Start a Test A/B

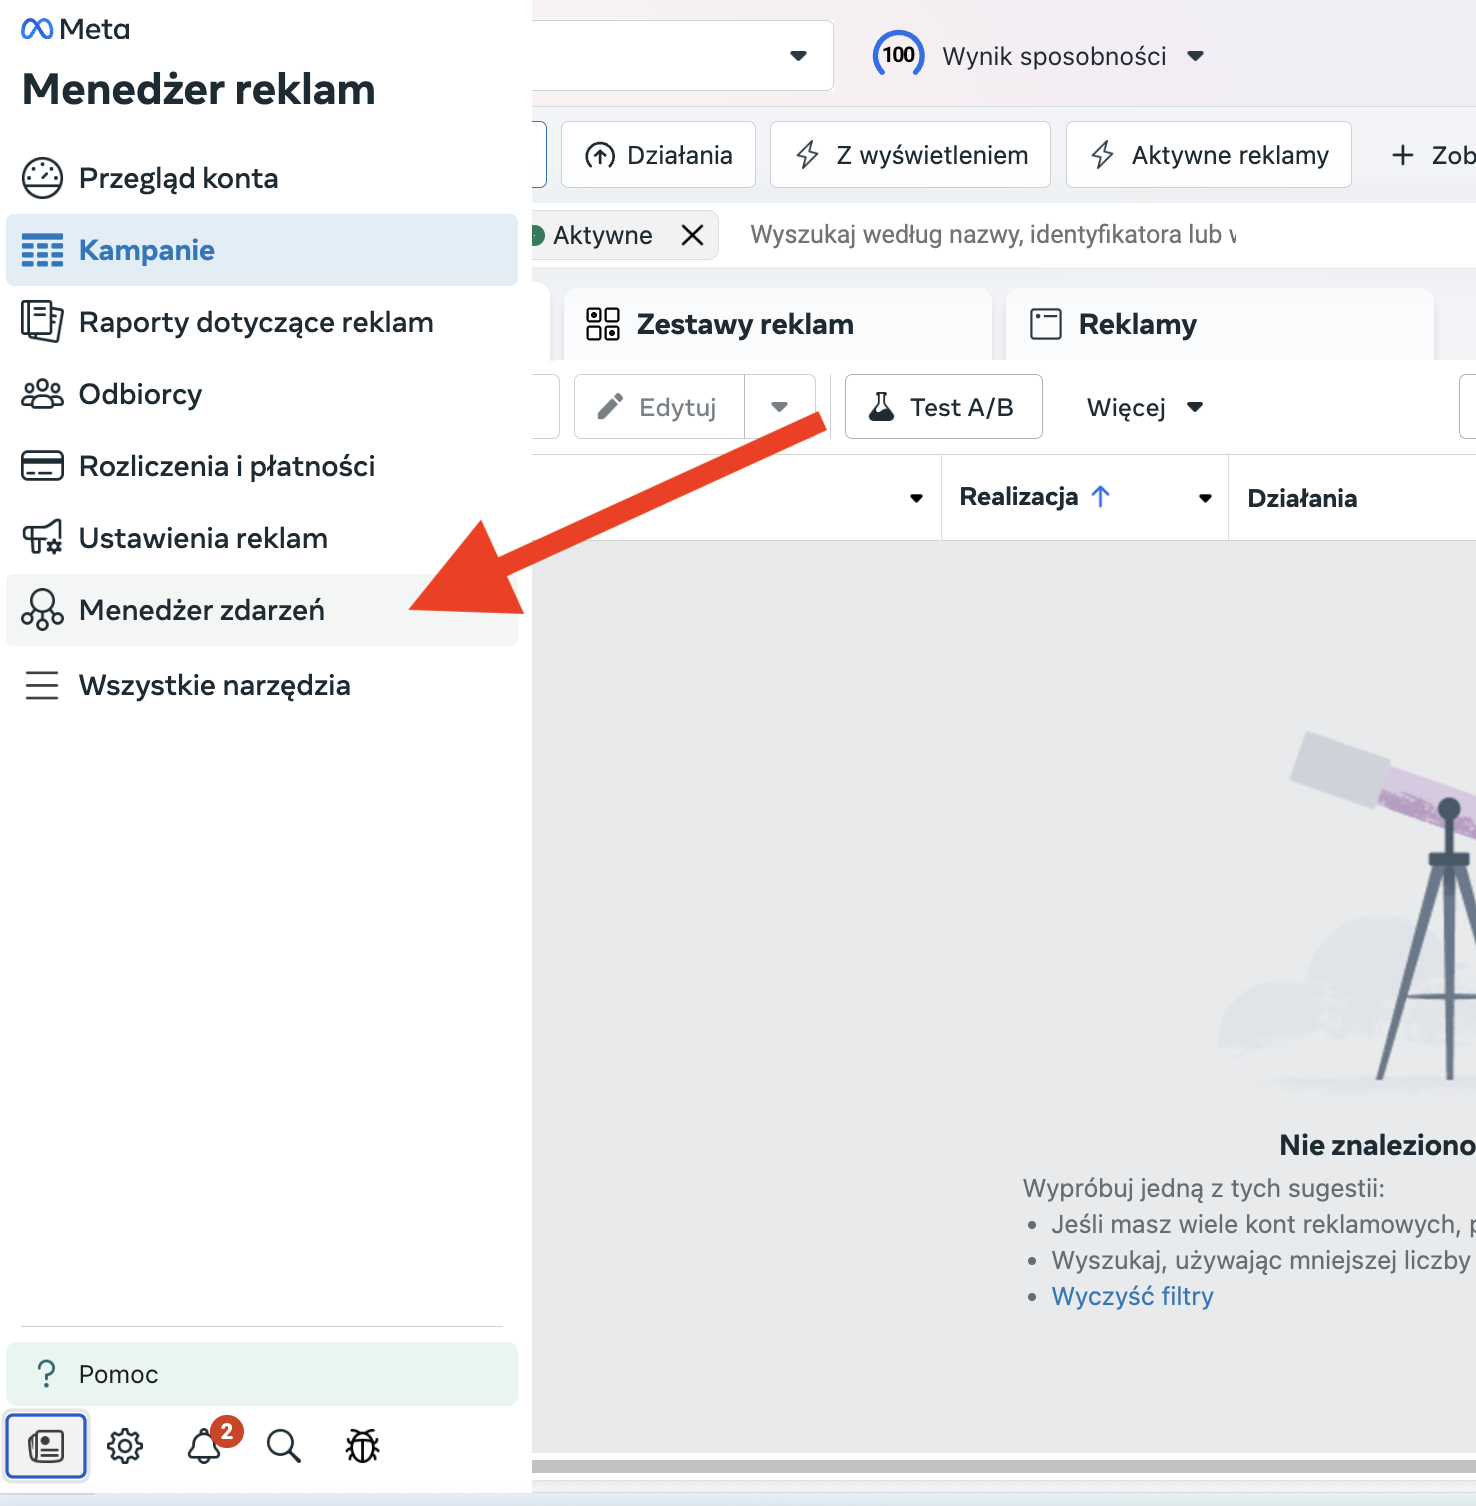944,407
